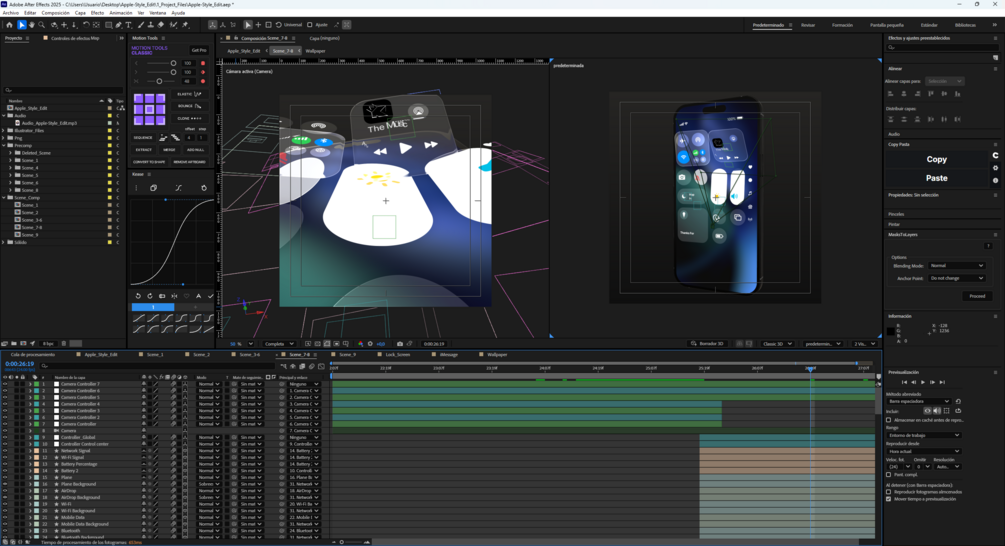The image size is (1005, 546).
Task: Pick the Pen tool in the toolbar
Action: 119,25
